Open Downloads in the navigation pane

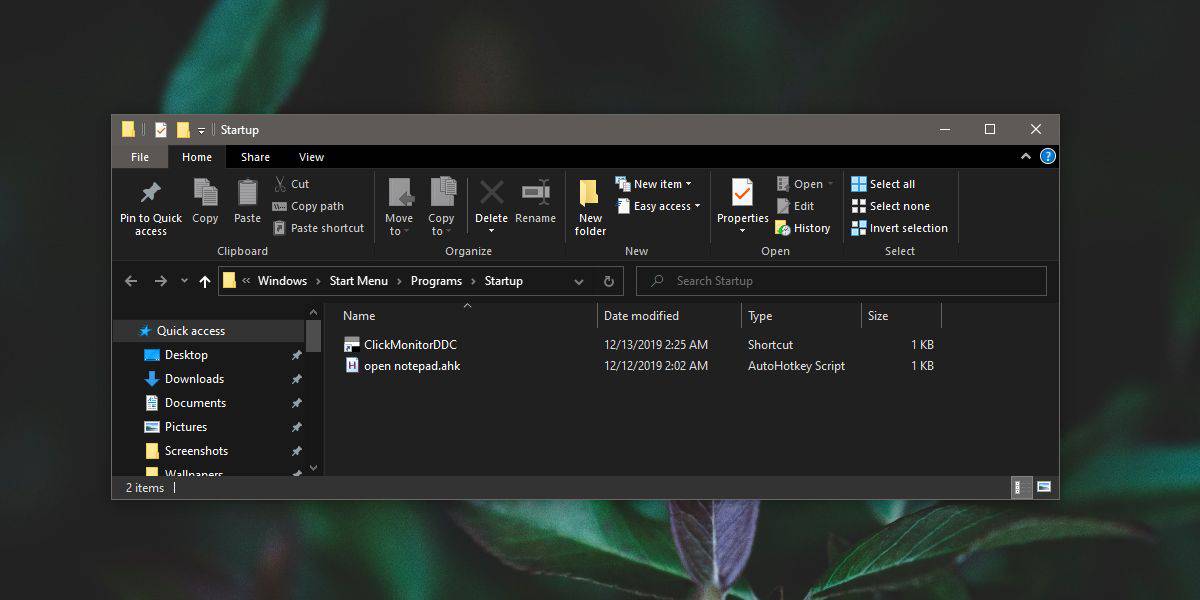point(194,379)
